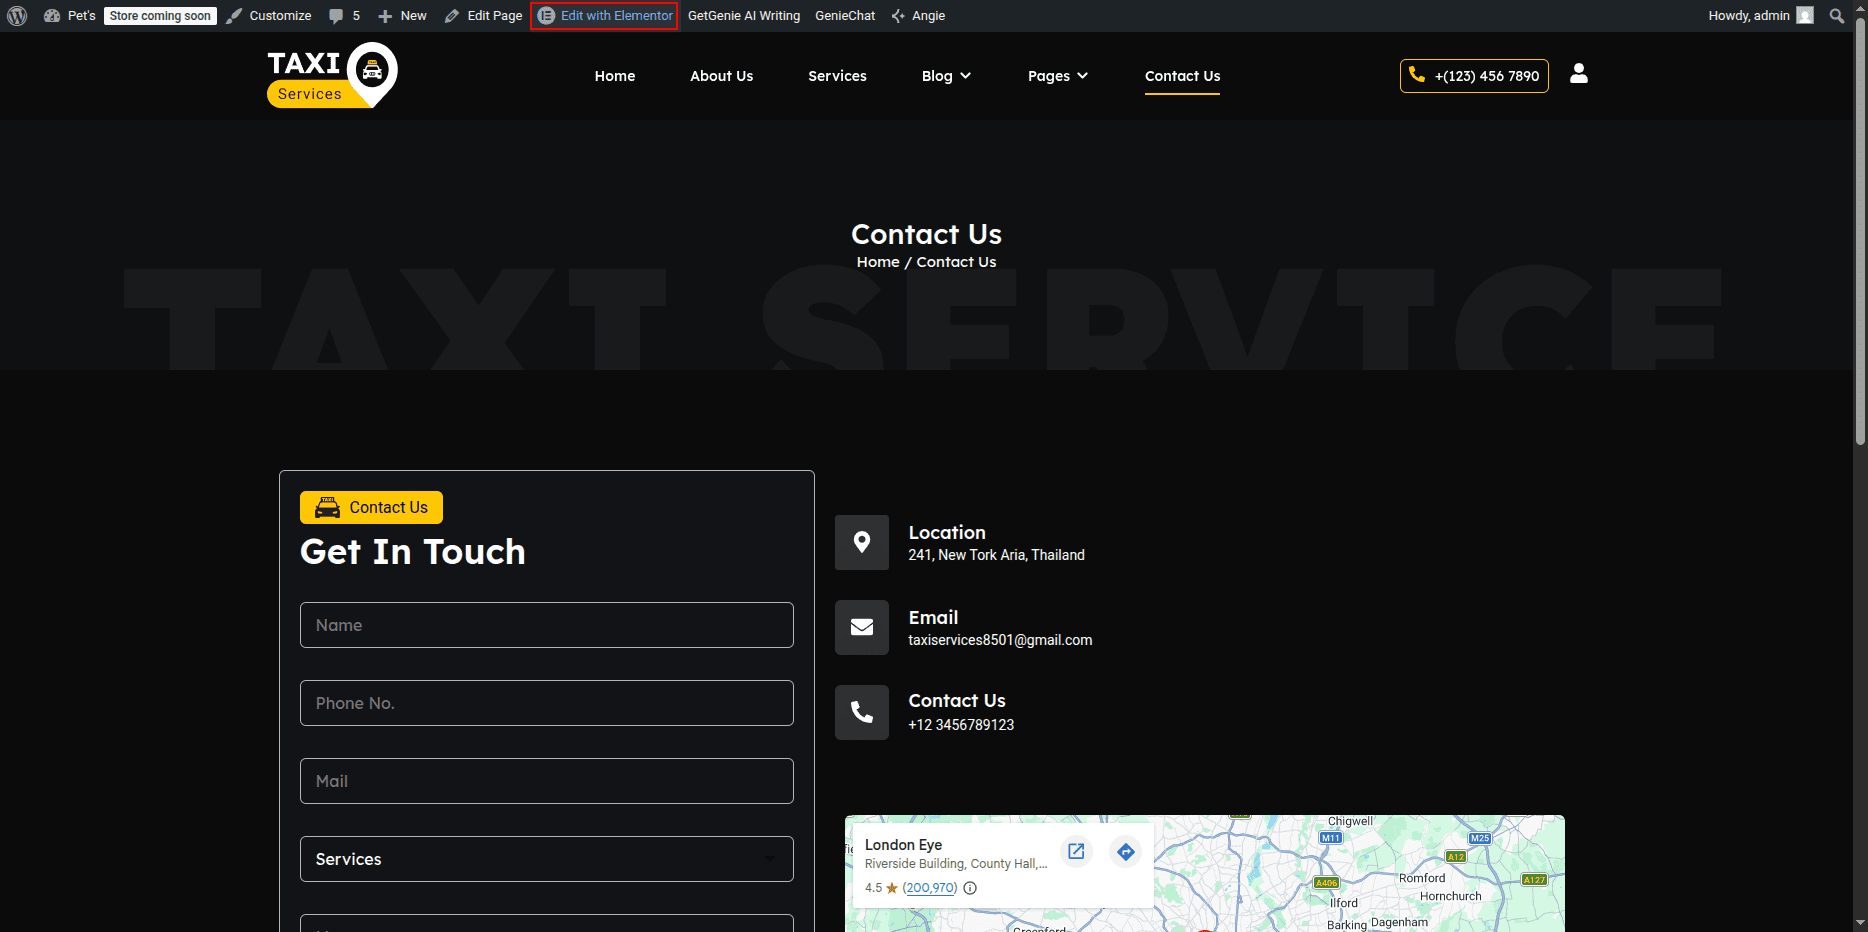Click Edit Page in admin bar
1868x932 pixels.
coord(484,16)
